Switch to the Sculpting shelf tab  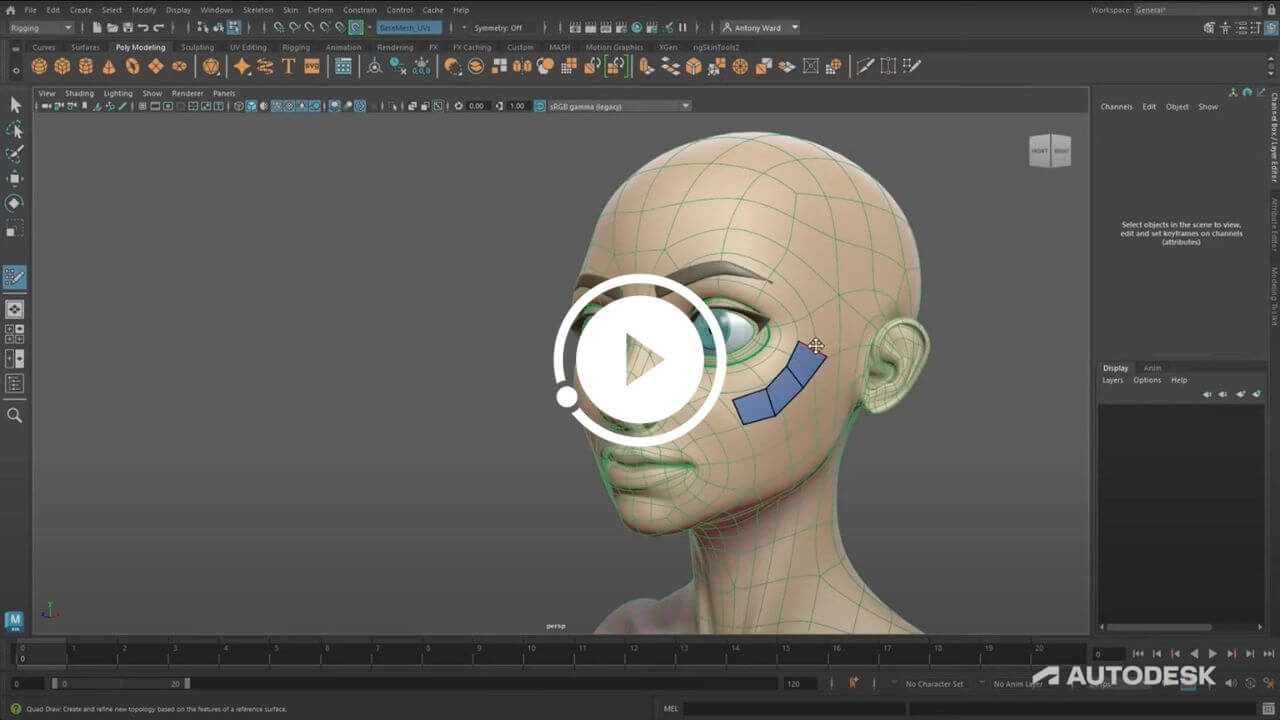click(197, 47)
